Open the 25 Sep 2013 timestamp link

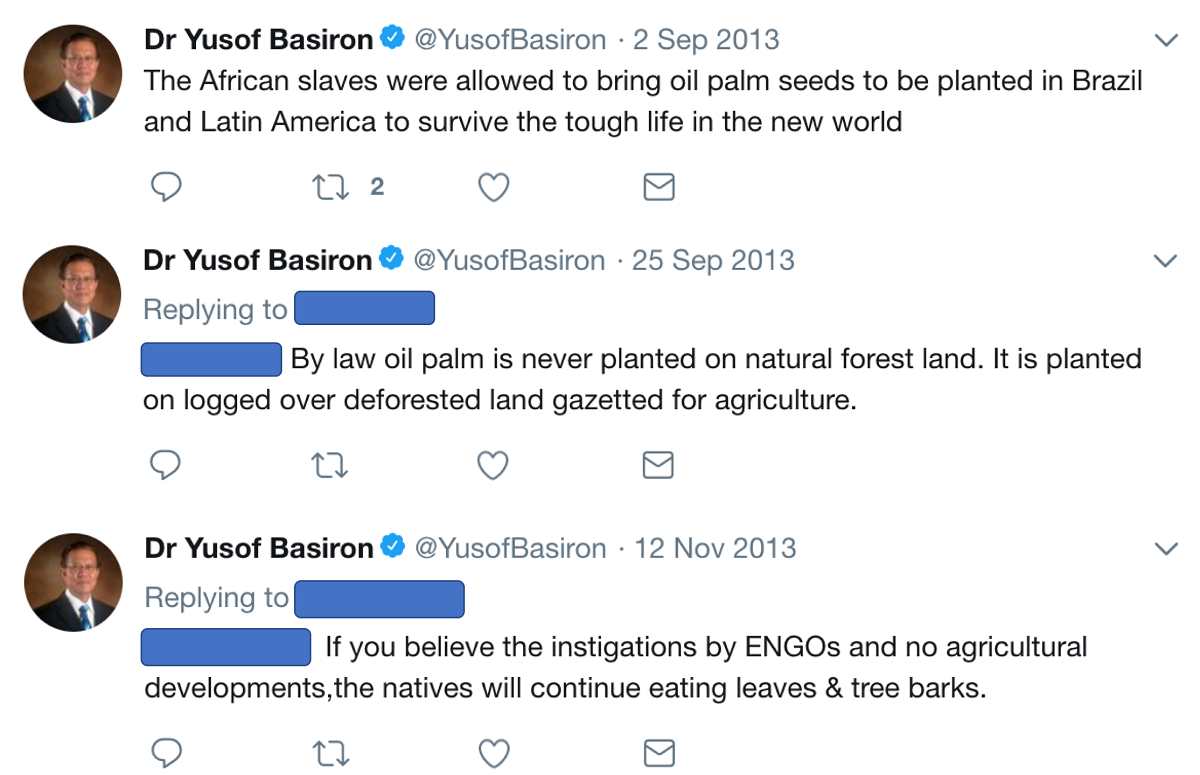[713, 261]
